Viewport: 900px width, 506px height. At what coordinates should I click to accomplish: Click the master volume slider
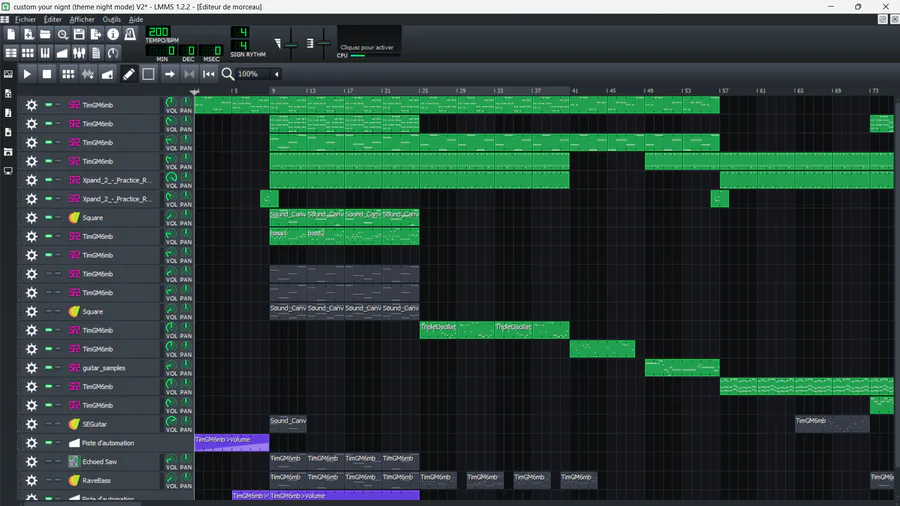(x=290, y=44)
